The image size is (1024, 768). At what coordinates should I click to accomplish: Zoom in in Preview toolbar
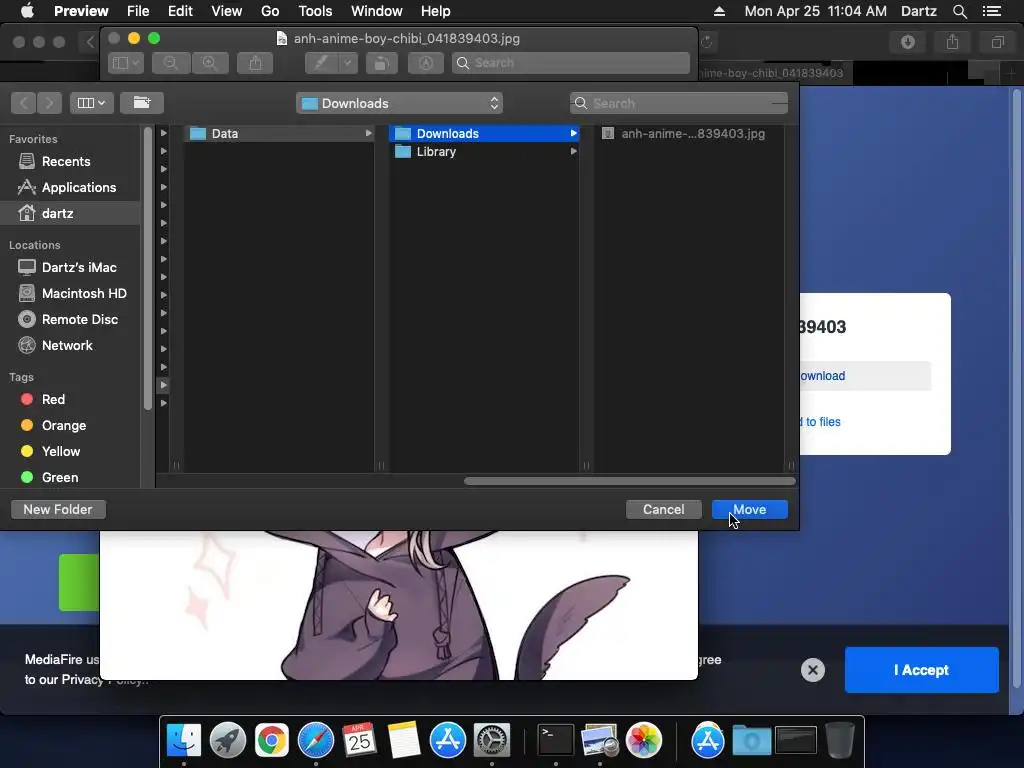tap(210, 63)
